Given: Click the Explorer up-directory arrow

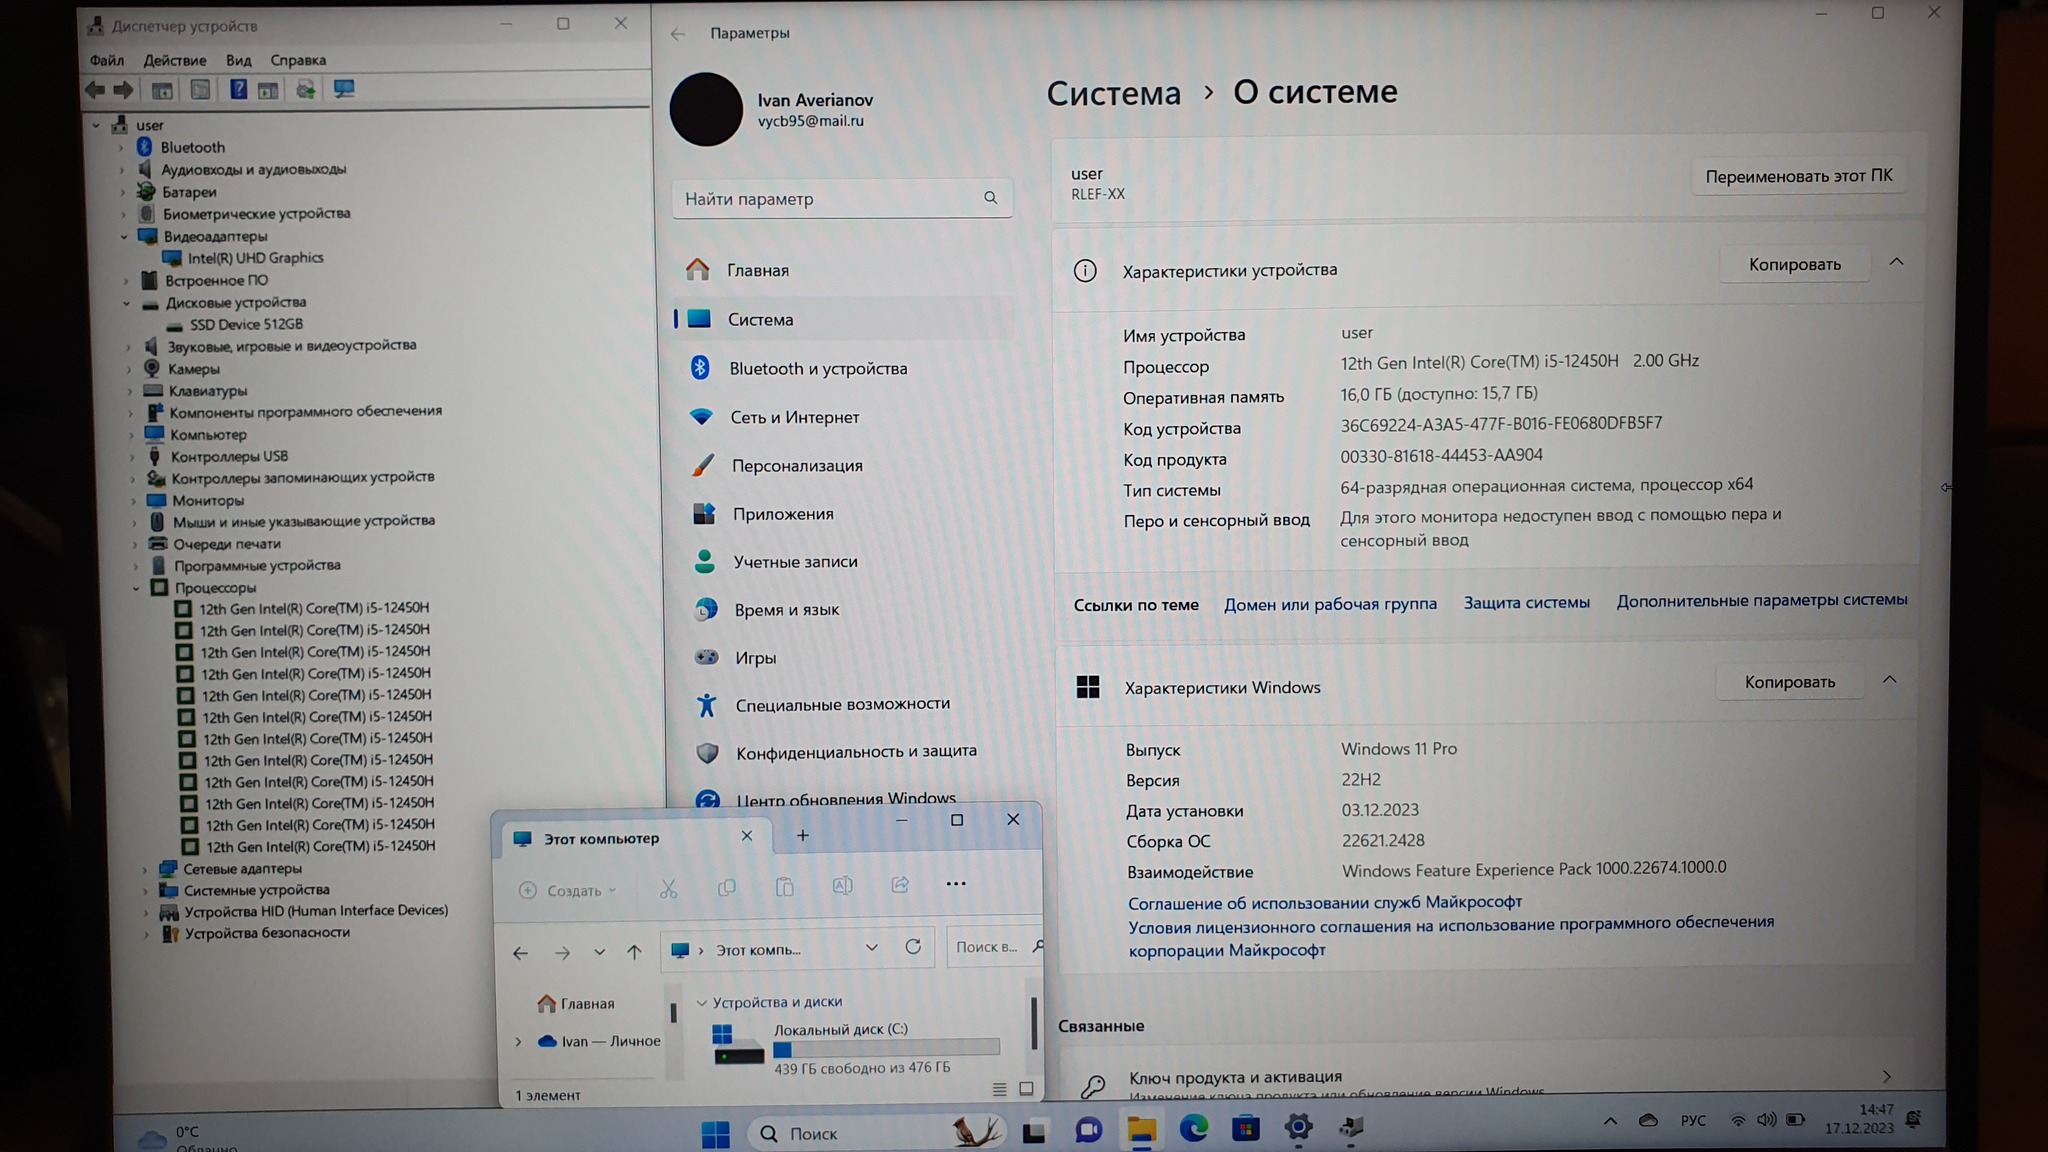Looking at the screenshot, I should pos(634,952).
